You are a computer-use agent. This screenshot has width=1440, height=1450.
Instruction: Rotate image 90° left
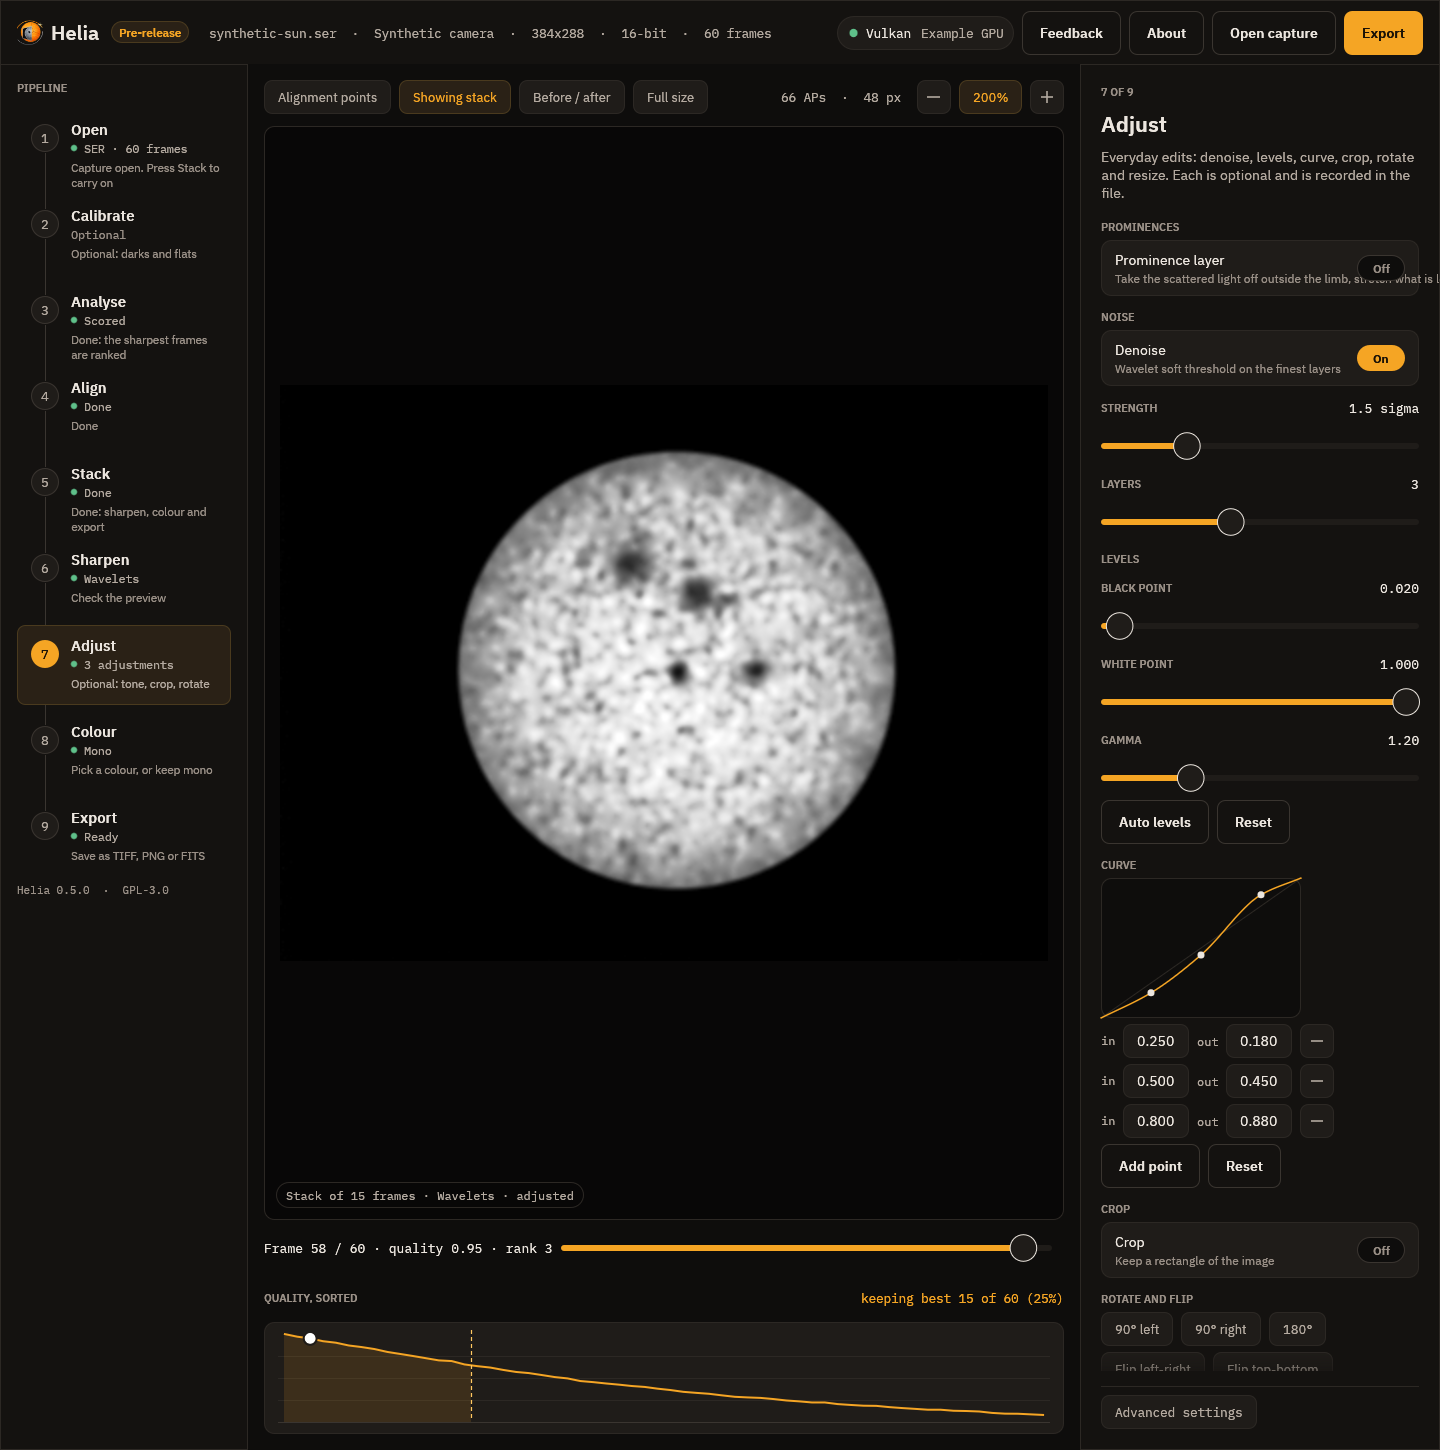pyautogui.click(x=1137, y=1329)
